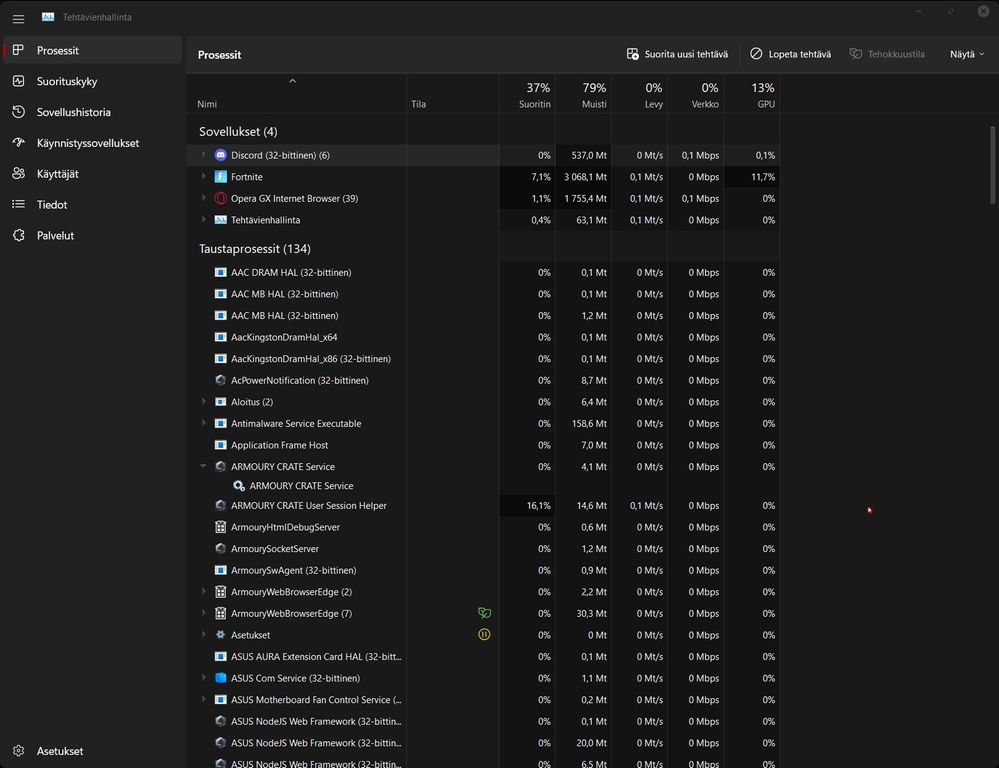Viewport: 999px width, 768px height.
Task: Click the Fortnite app icon
Action: (220, 177)
